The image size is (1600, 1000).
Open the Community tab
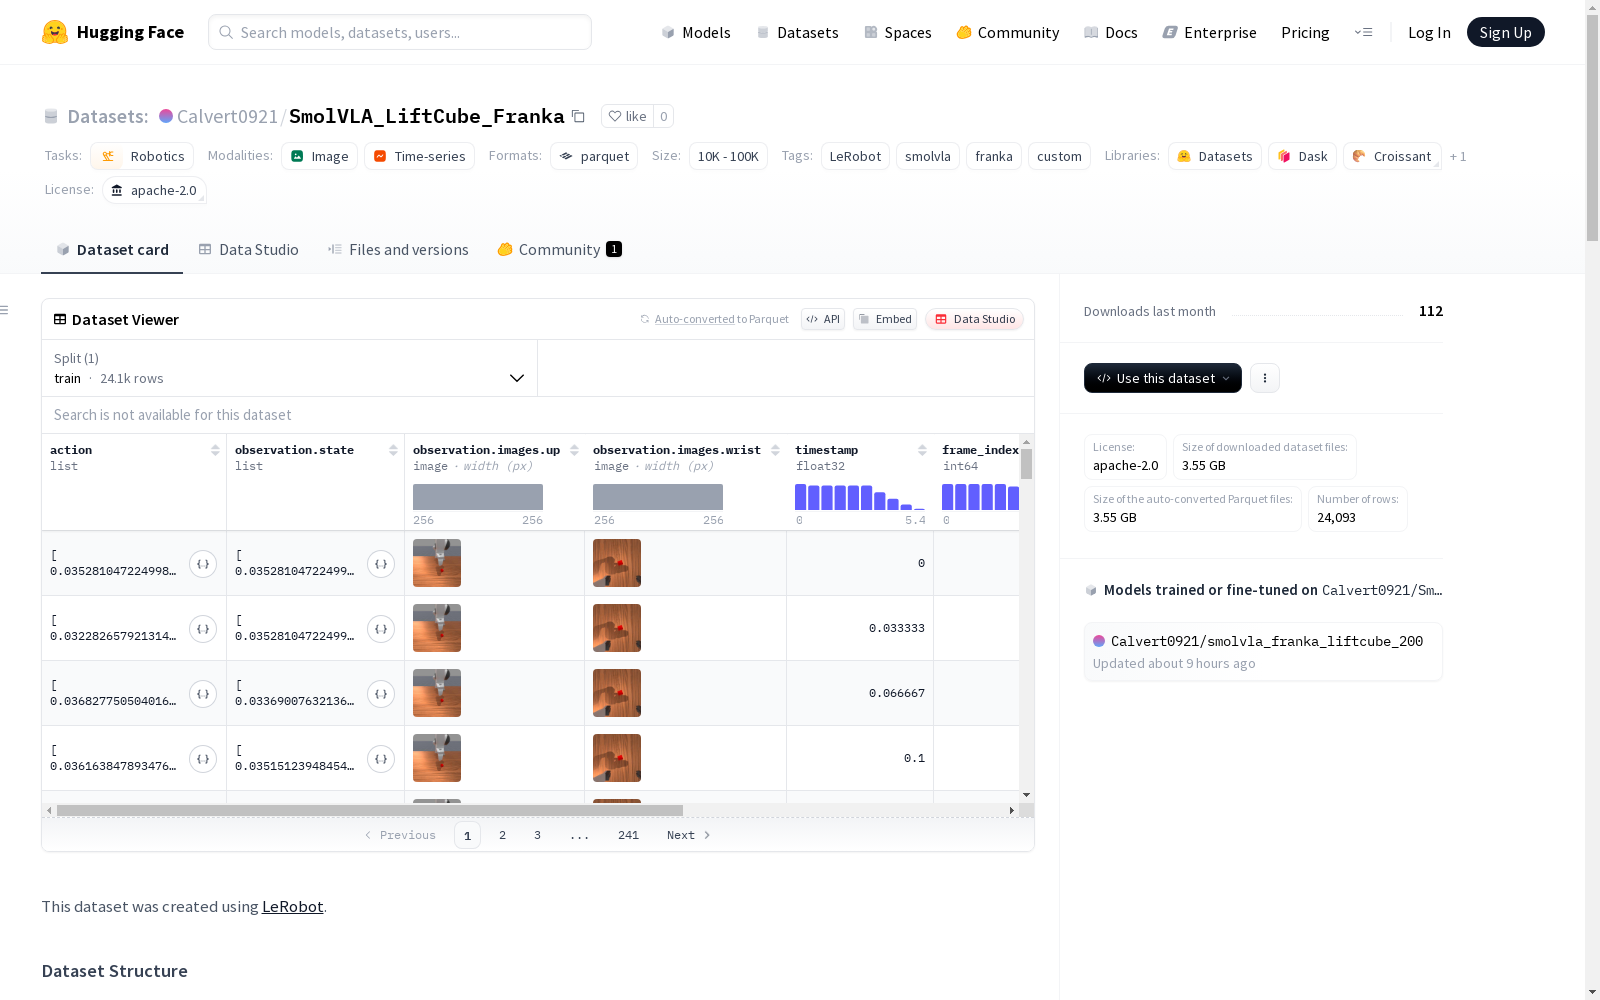tap(559, 250)
